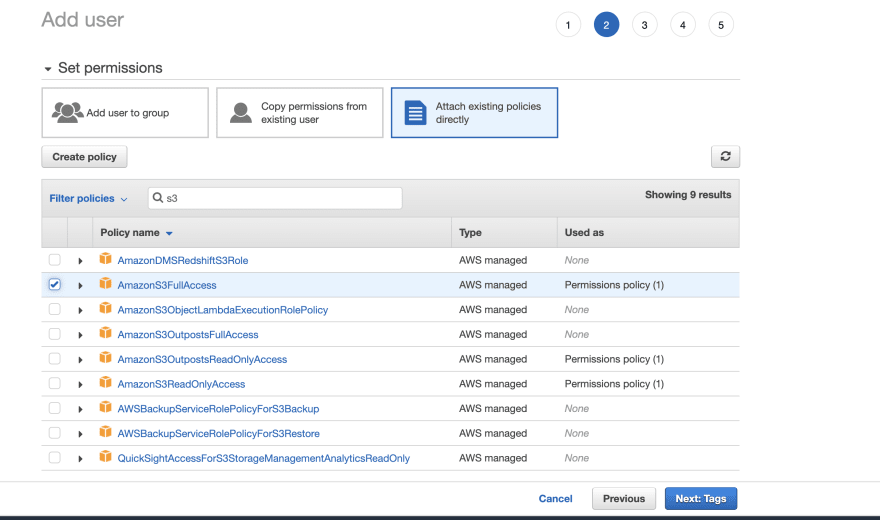Viewport: 880px width, 520px height.
Task: Check the AmazonS3ReadOnlyAccess checkbox
Action: coord(54,383)
